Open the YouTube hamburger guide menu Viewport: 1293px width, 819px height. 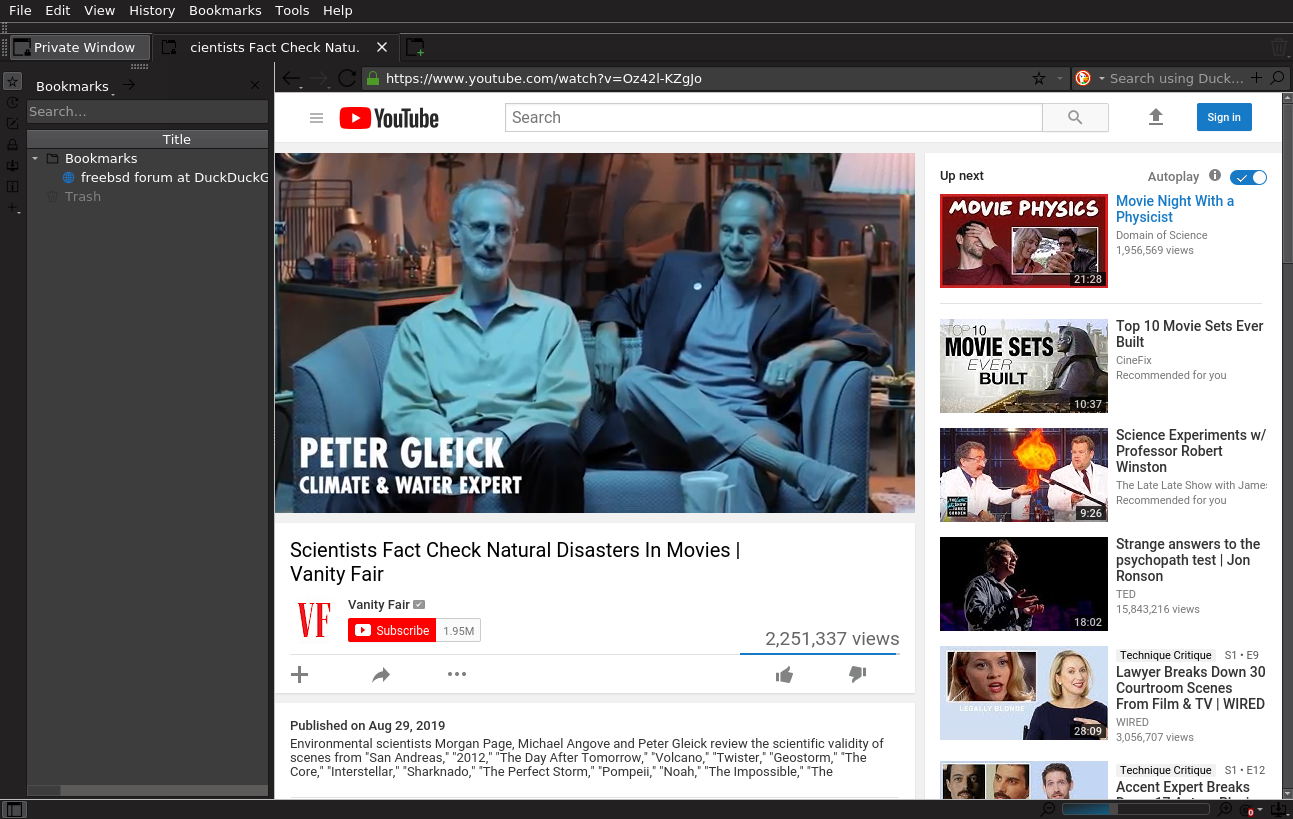pos(317,118)
